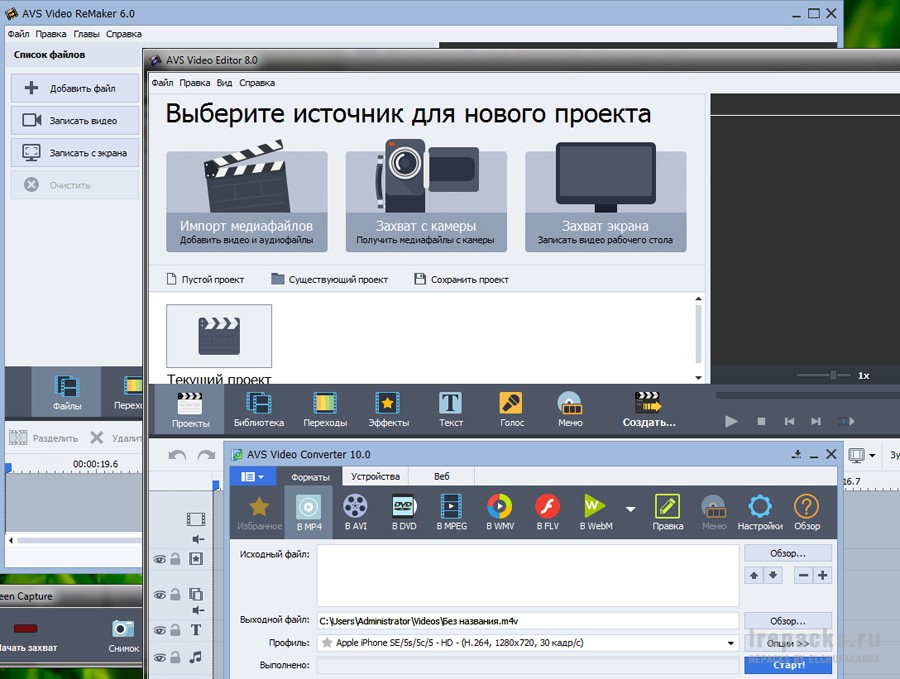Open the Voice (Голос) recorder
900x679 pixels.
click(x=511, y=409)
